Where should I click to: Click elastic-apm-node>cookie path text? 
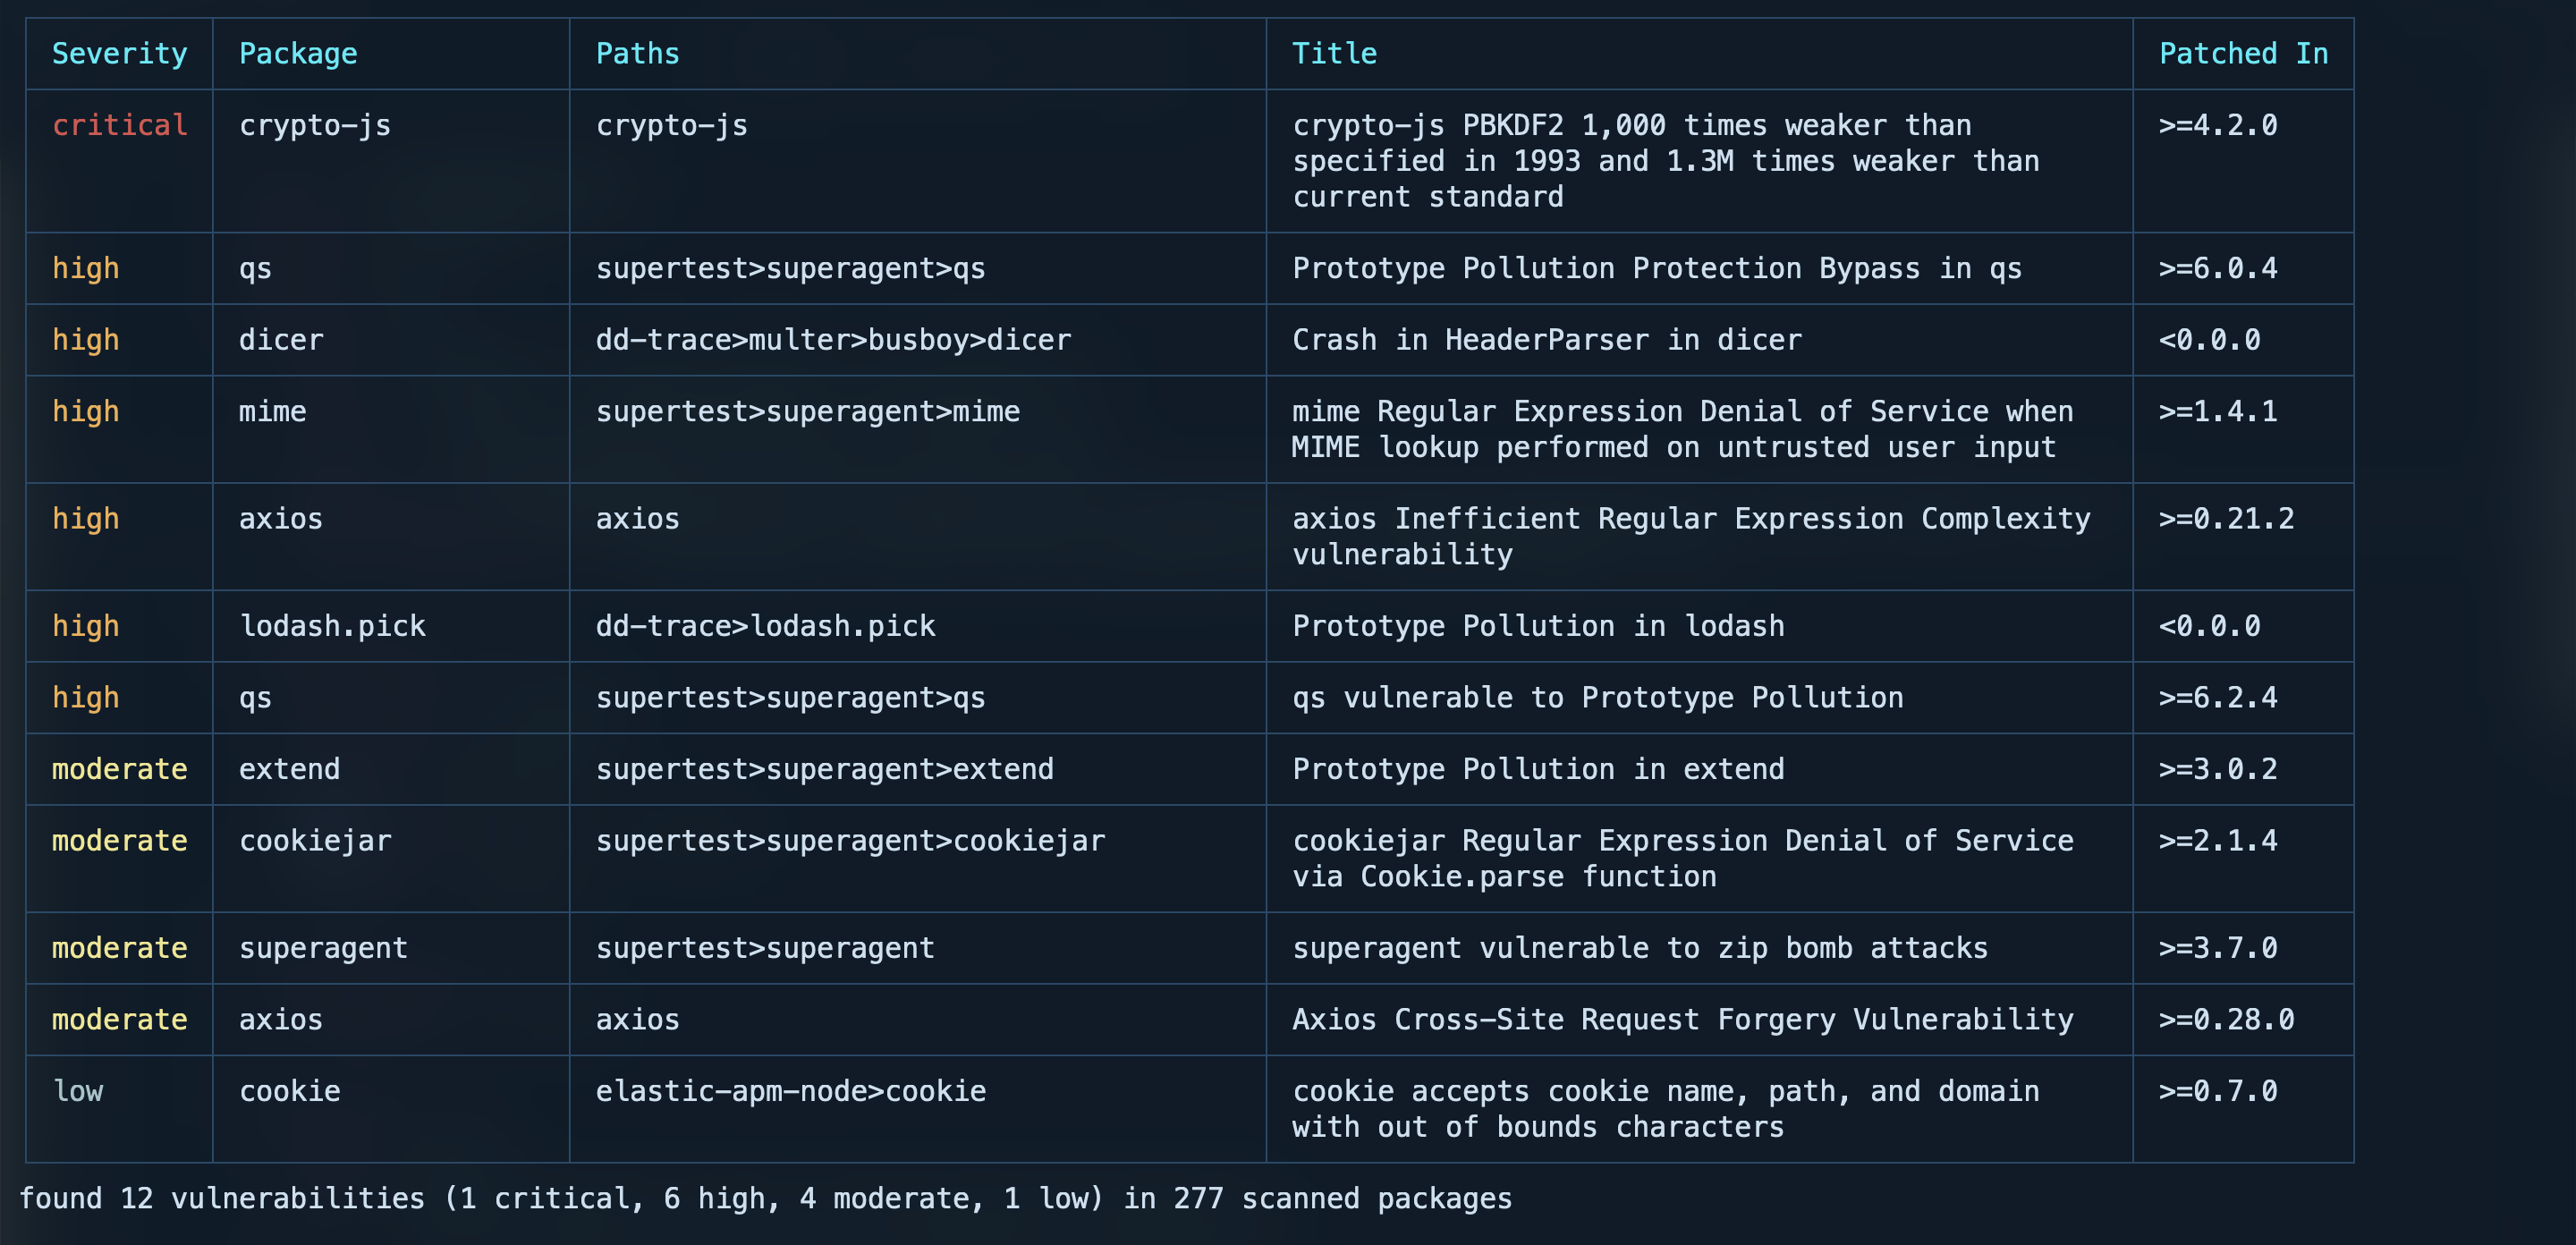tap(790, 1091)
